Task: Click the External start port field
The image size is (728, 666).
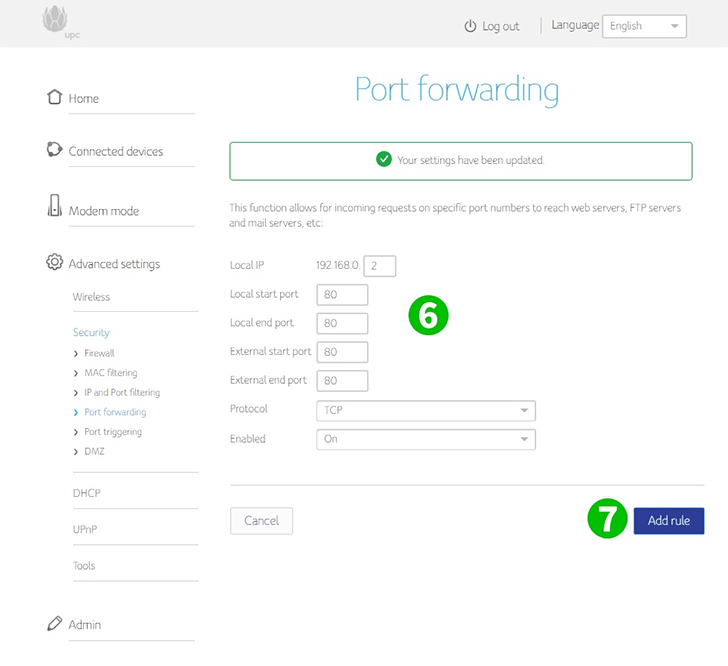Action: pos(342,352)
